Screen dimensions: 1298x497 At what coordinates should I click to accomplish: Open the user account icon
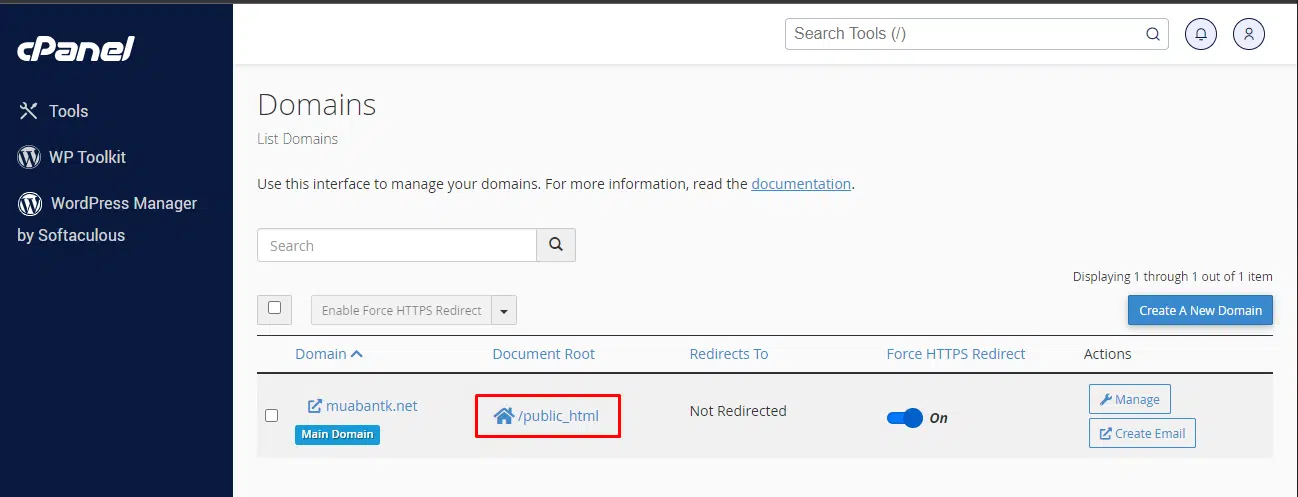coord(1248,34)
